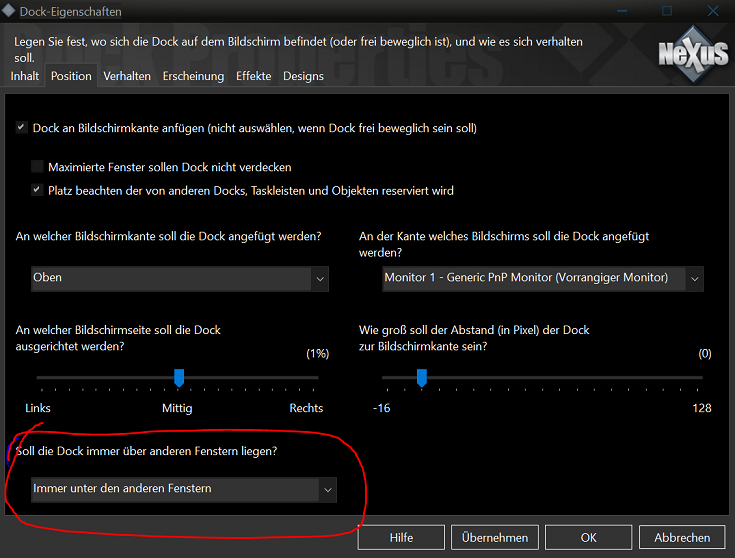This screenshot has width=735, height=558.
Task: Click the Links–Rechts alignment slider handle
Action: (x=179, y=377)
